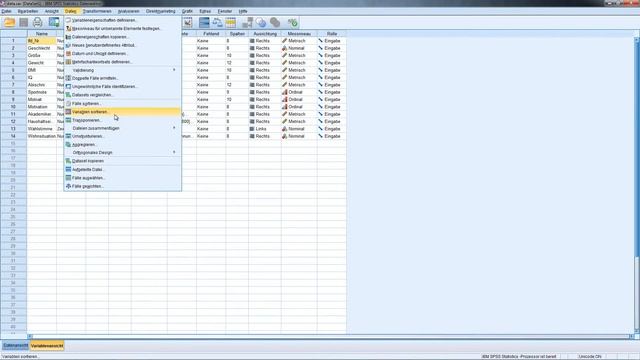Click the Use Variable Sets toolbar icon
This screenshot has width=640, height=360.
coord(261,22)
